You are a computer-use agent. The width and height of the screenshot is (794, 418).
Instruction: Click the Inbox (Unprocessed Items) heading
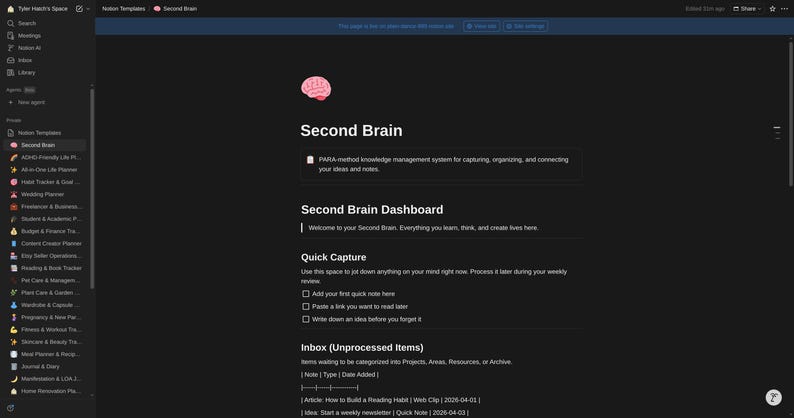click(362, 348)
